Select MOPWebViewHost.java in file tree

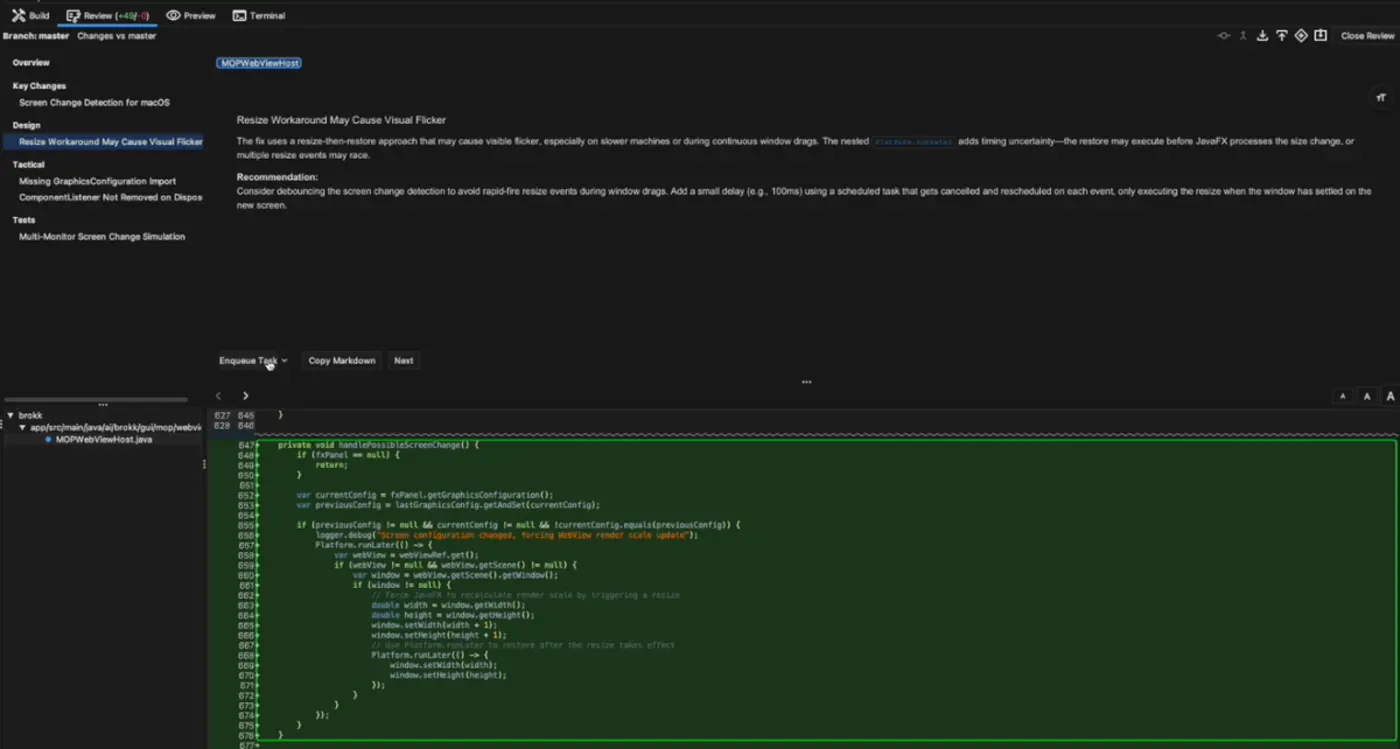(x=103, y=439)
